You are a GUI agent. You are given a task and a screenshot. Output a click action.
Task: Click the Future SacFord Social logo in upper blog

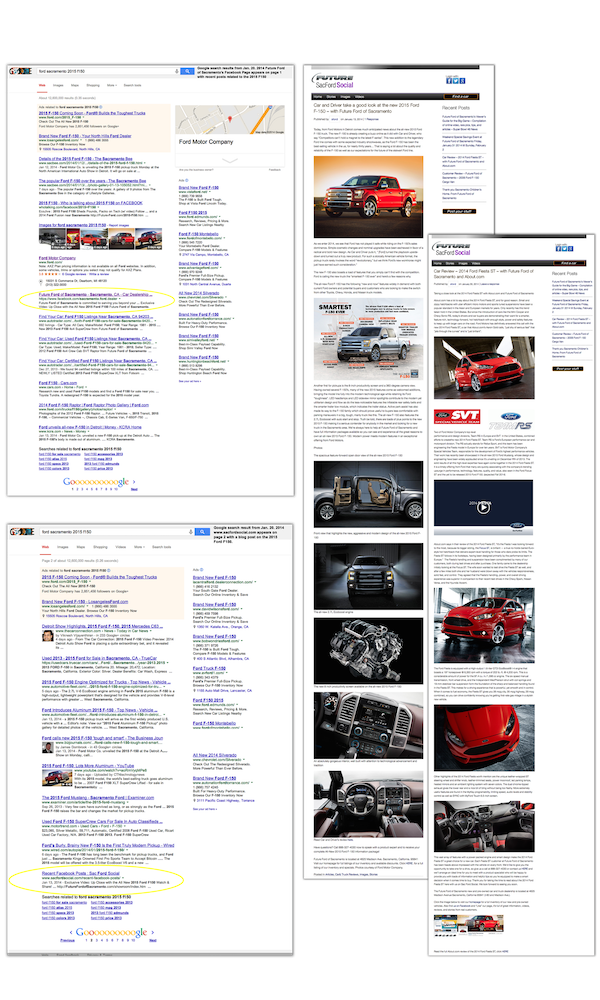(x=333, y=80)
